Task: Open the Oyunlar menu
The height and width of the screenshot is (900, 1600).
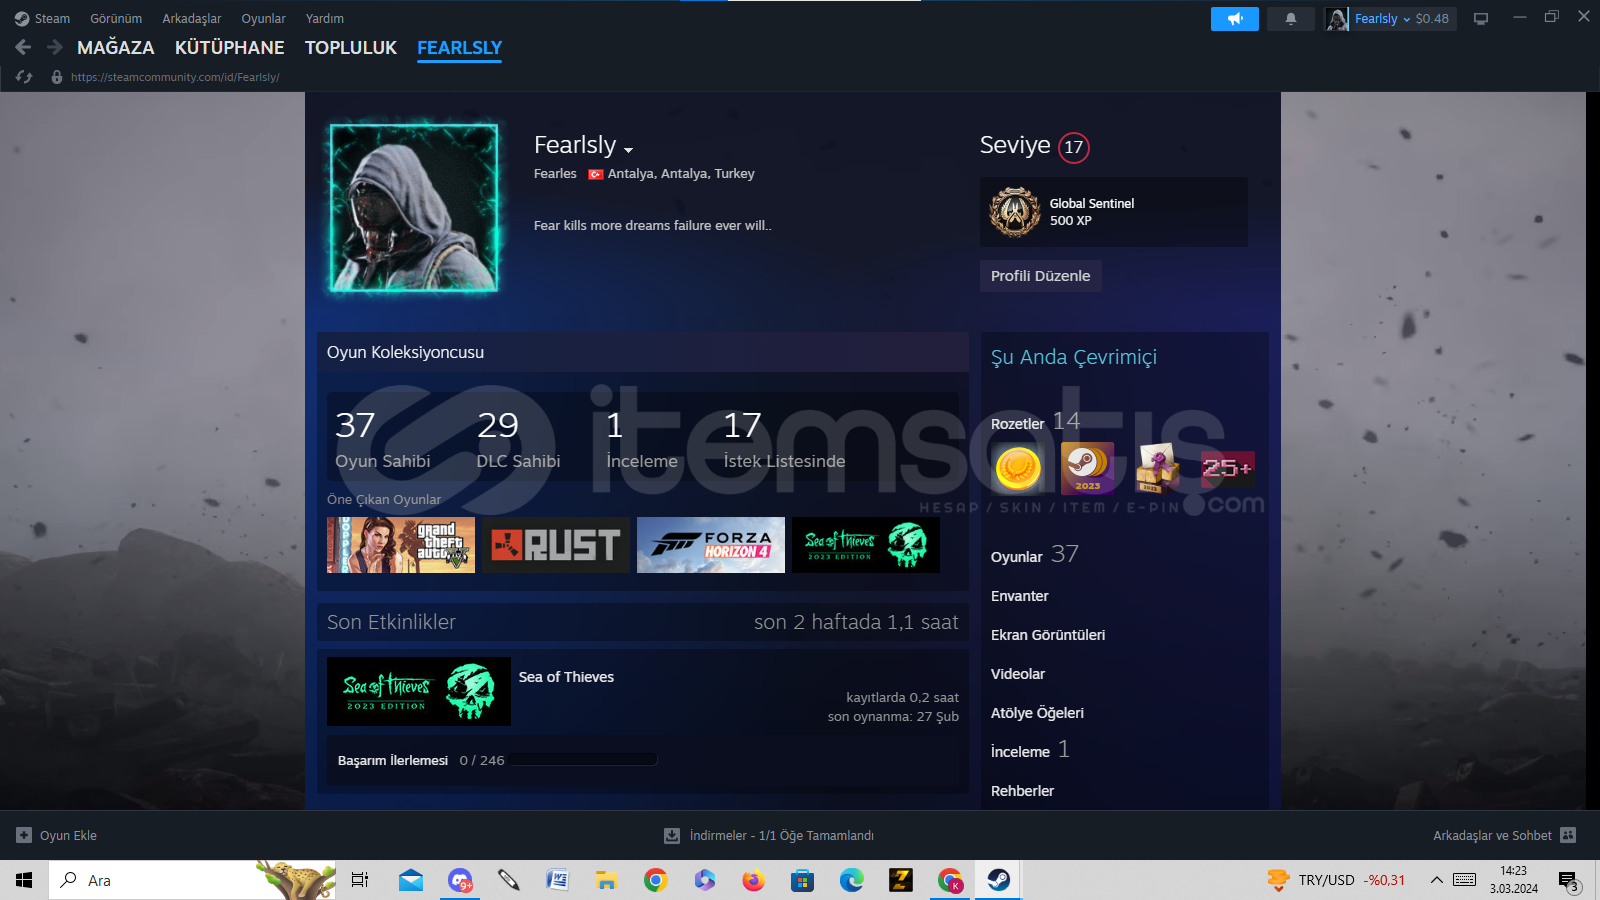Action: [x=263, y=19]
